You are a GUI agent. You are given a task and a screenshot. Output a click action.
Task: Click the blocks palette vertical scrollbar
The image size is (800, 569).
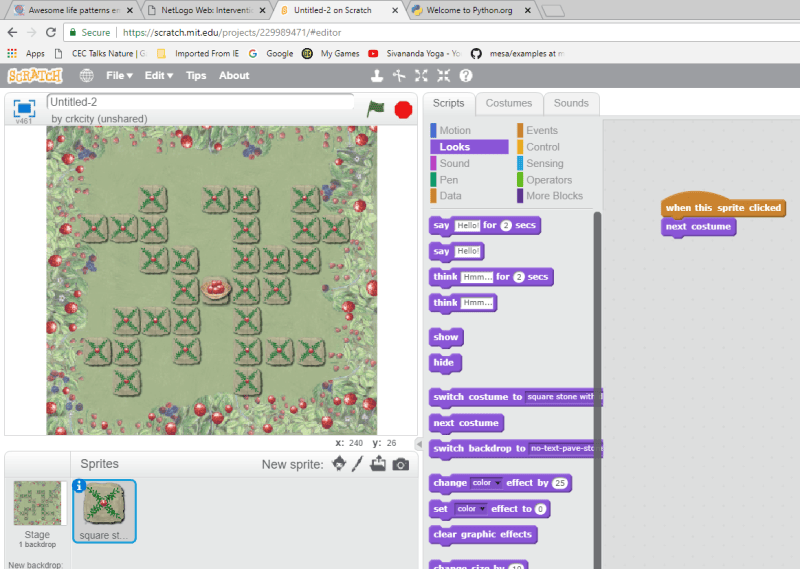pyautogui.click(x=597, y=390)
